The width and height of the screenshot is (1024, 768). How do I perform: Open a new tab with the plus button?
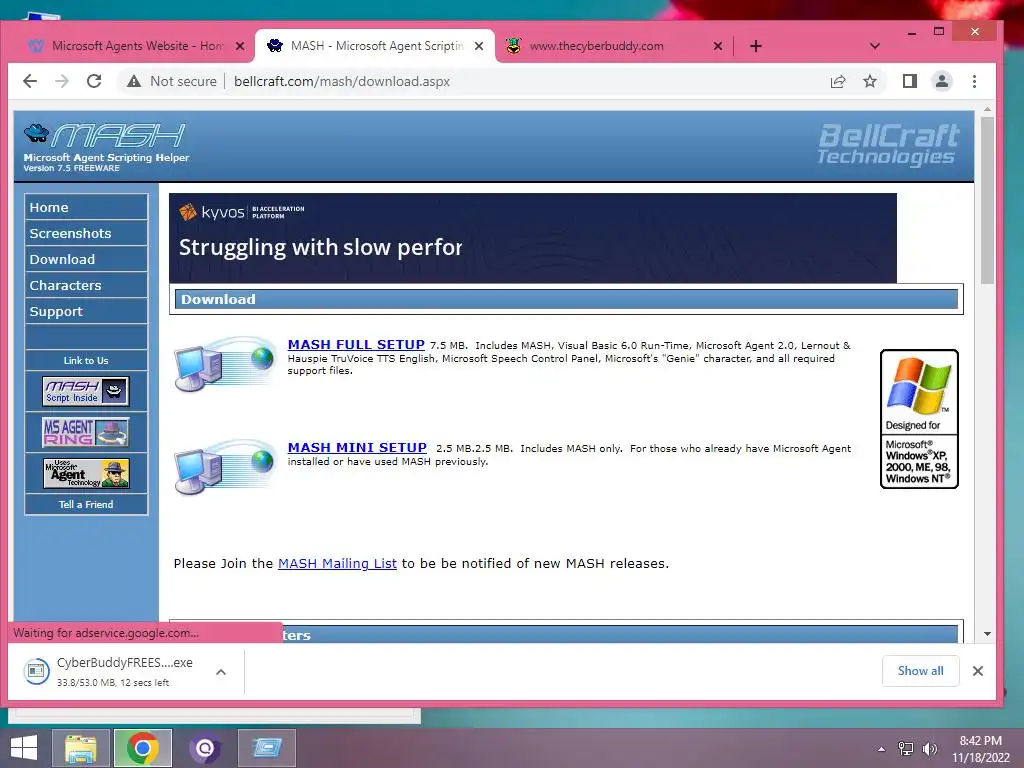tap(756, 46)
